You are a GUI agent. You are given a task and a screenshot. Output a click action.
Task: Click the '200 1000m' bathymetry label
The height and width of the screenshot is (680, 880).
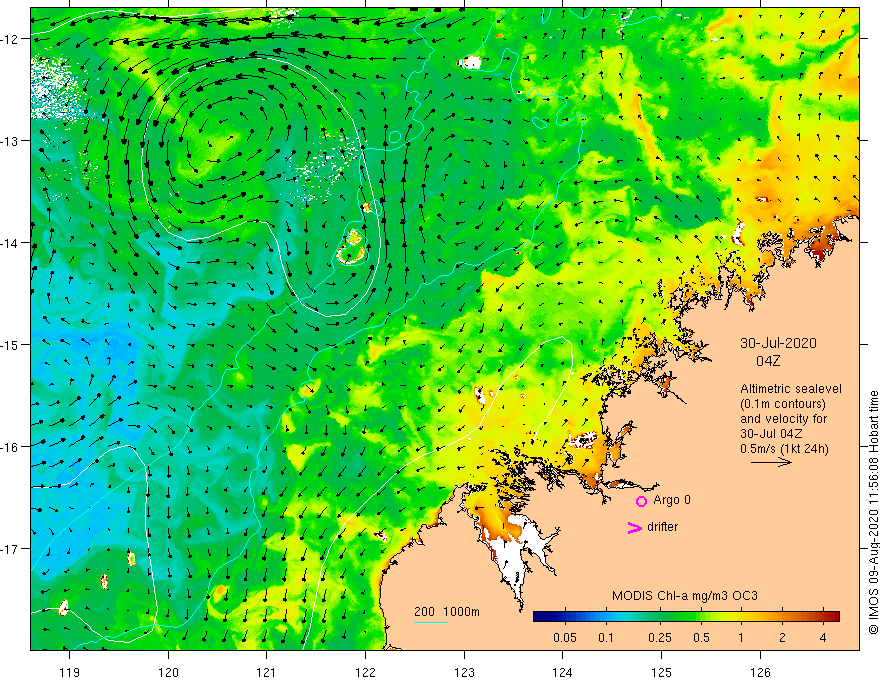point(447,612)
